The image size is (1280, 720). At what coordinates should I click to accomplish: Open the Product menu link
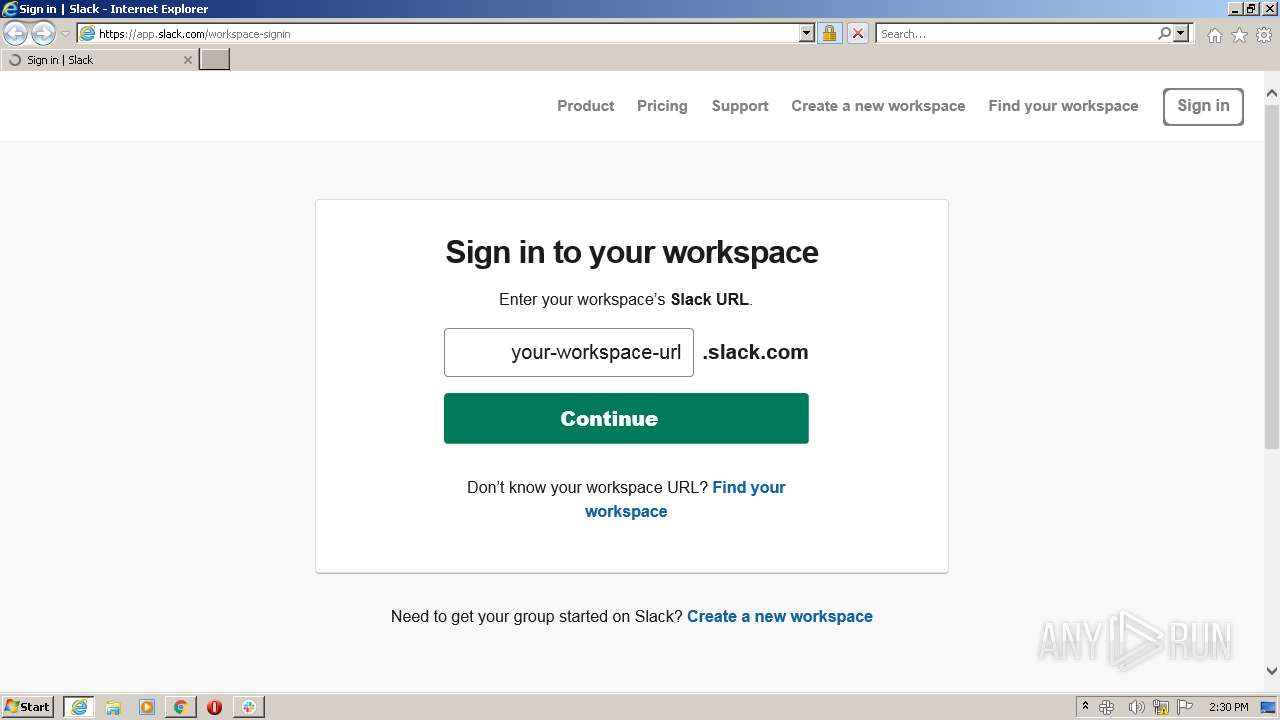point(585,106)
